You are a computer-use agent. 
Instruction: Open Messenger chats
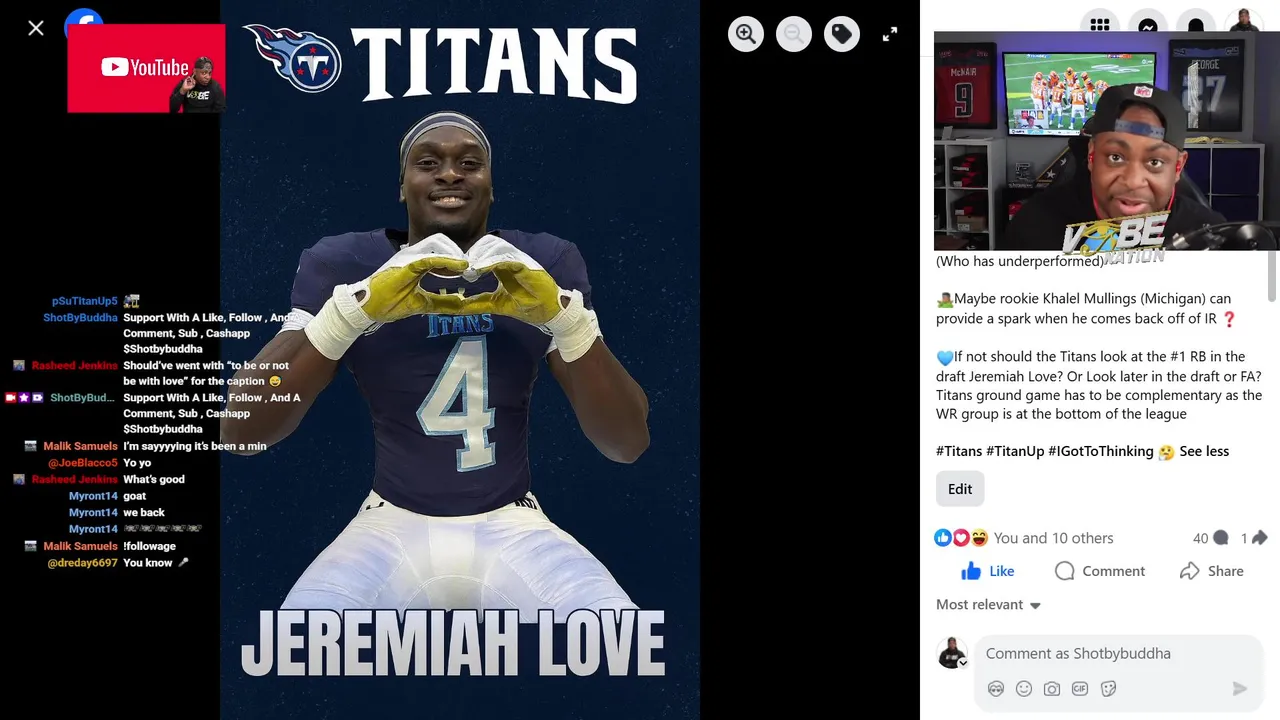click(1148, 25)
